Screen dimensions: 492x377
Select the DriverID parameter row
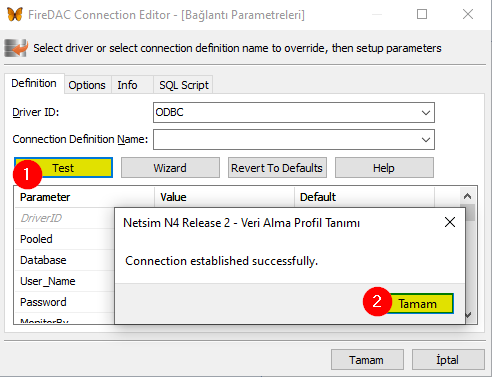coord(65,218)
